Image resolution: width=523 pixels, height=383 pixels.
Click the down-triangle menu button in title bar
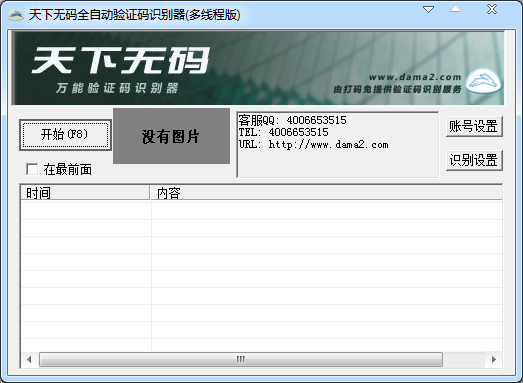pyautogui.click(x=429, y=10)
